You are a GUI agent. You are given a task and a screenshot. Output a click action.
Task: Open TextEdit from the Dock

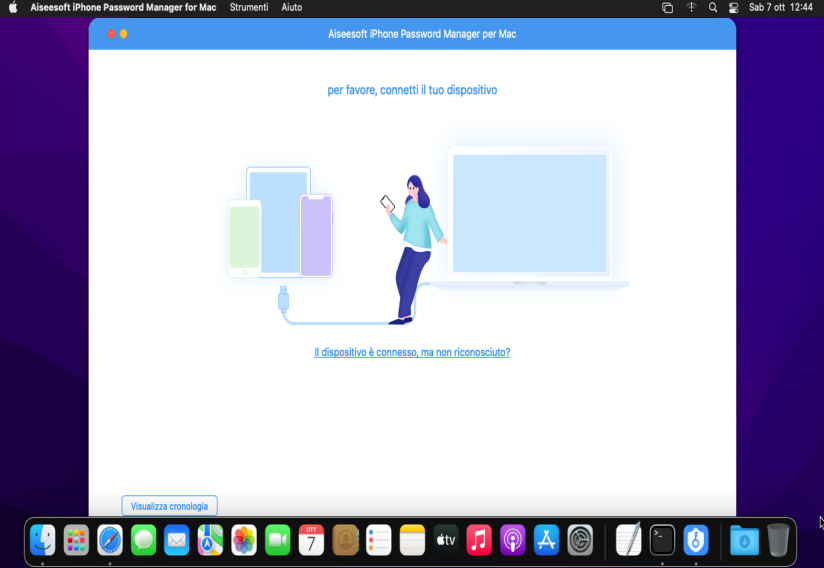(x=629, y=540)
